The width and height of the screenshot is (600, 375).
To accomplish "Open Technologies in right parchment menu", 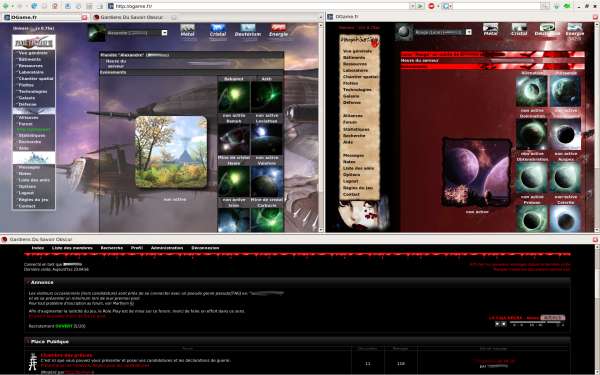I will coord(357,90).
